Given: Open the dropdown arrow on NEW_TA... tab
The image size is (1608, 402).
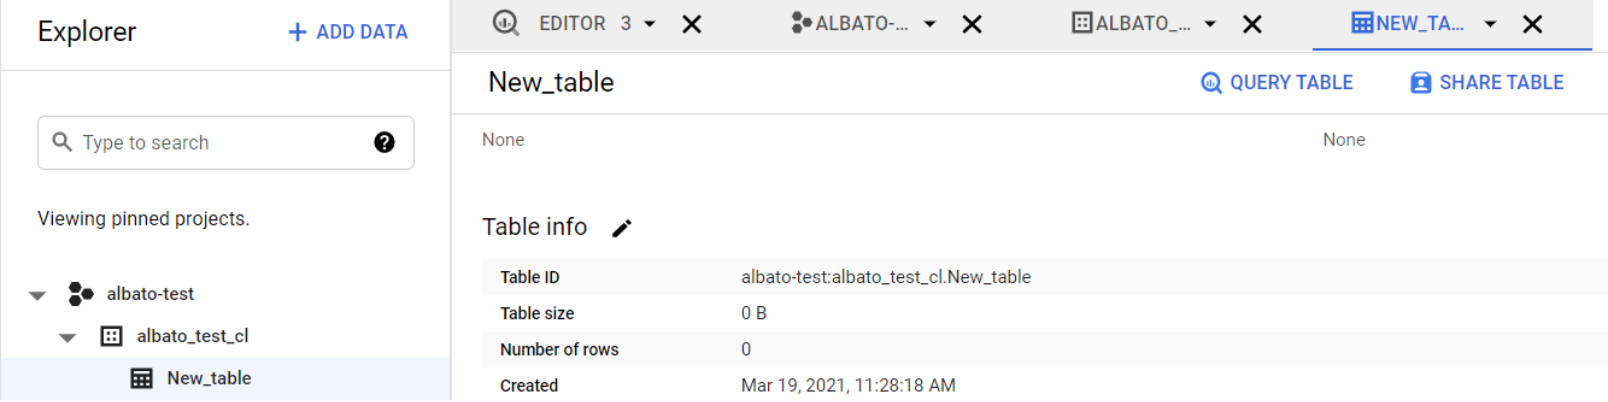Looking at the screenshot, I should pos(1490,24).
